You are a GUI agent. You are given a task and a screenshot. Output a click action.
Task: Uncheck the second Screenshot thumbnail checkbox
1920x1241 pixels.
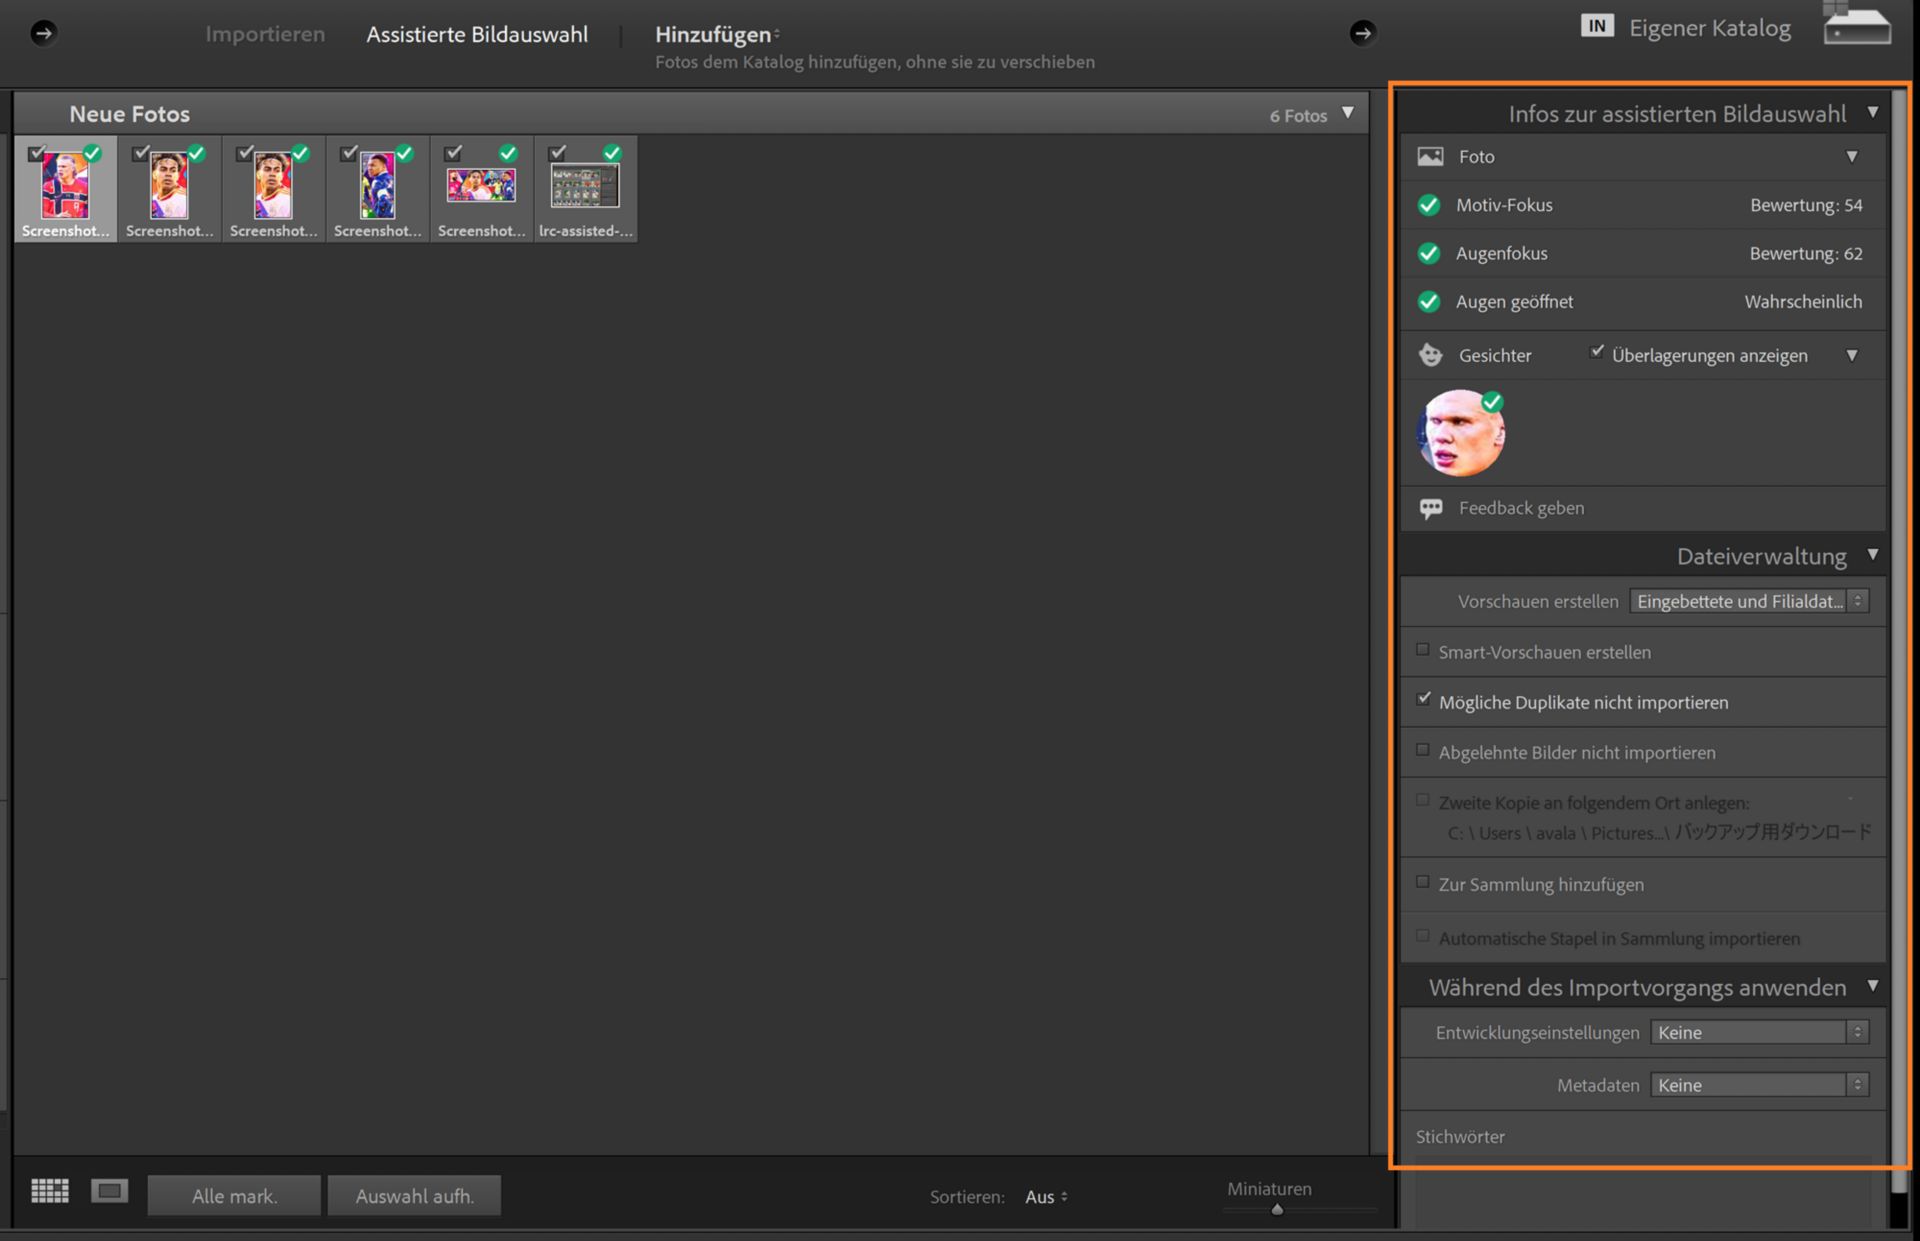coord(141,153)
